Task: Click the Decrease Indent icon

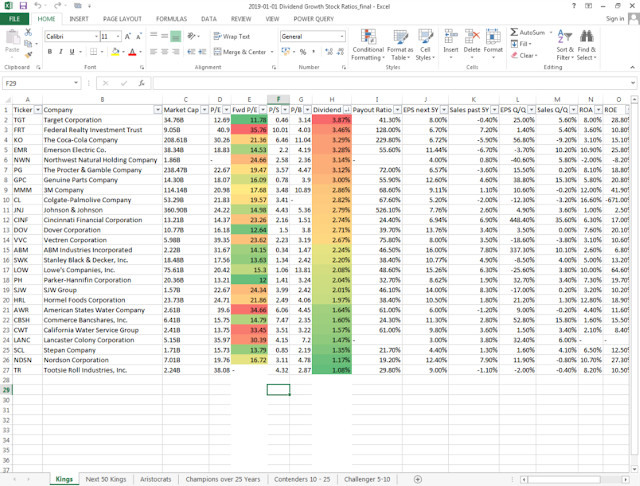Action: 191,52
